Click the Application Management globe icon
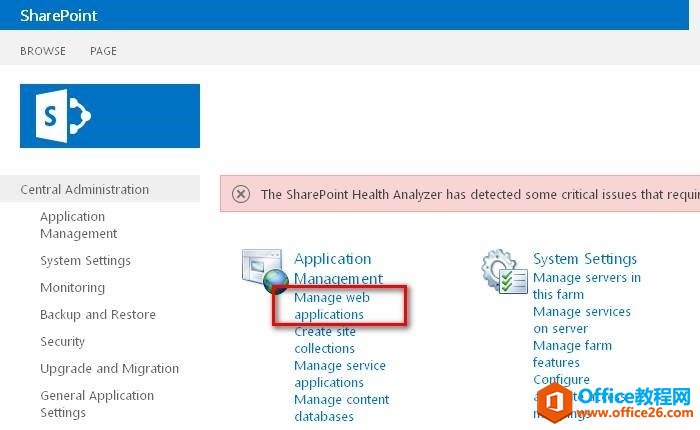The width and height of the screenshot is (700, 430). tap(265, 271)
